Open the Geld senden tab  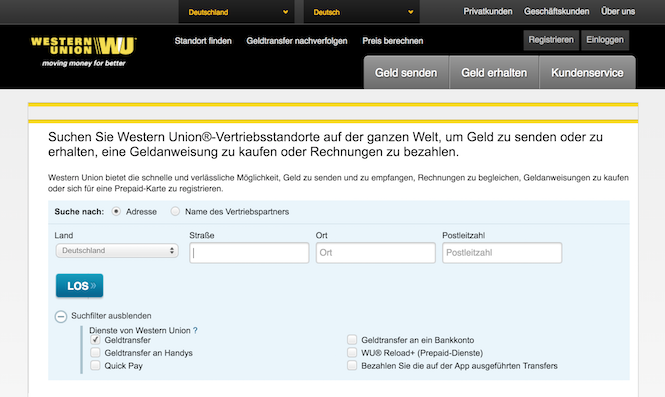pyautogui.click(x=406, y=73)
